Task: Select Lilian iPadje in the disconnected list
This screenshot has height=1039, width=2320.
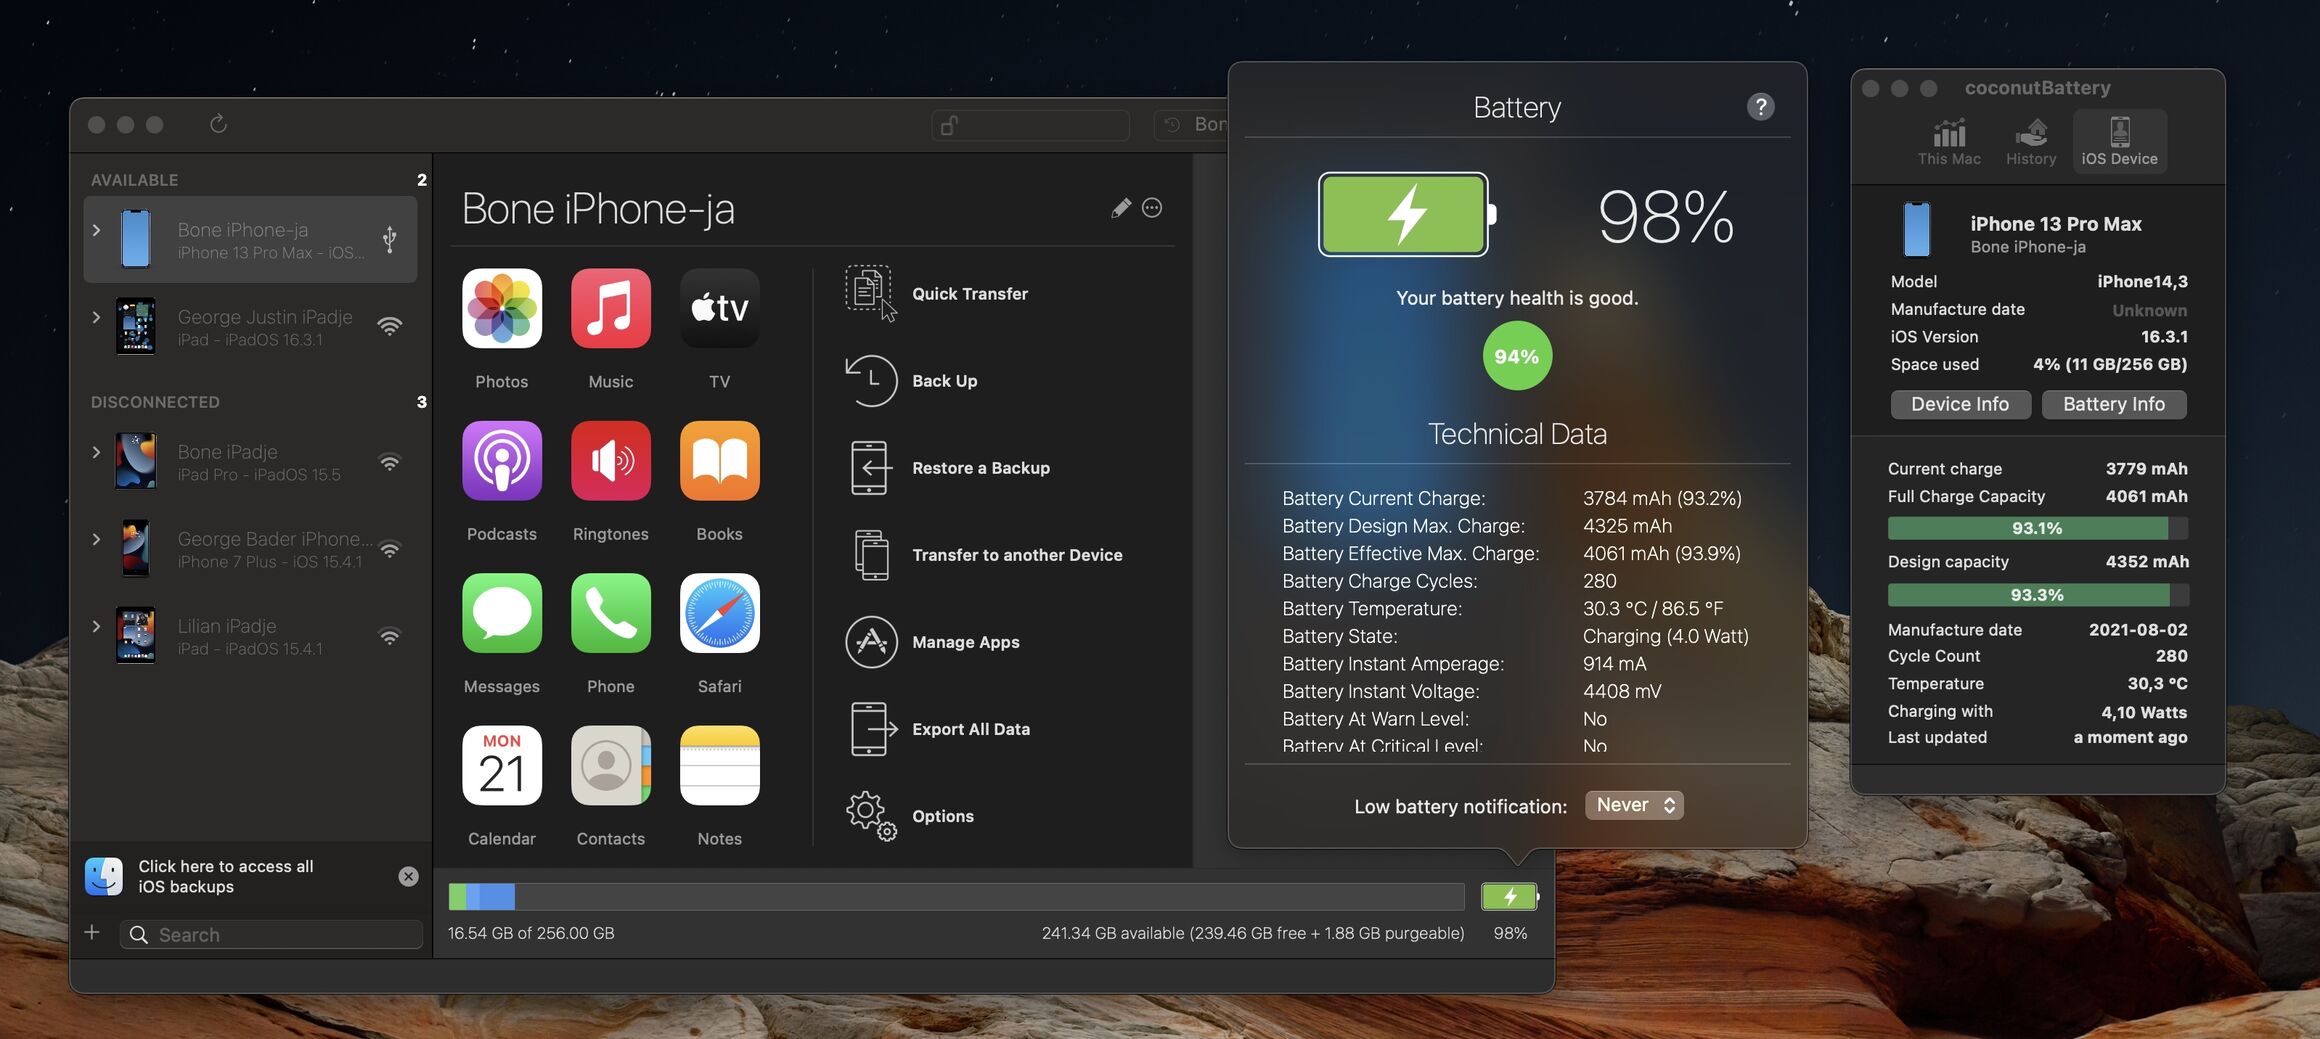Action: point(250,635)
